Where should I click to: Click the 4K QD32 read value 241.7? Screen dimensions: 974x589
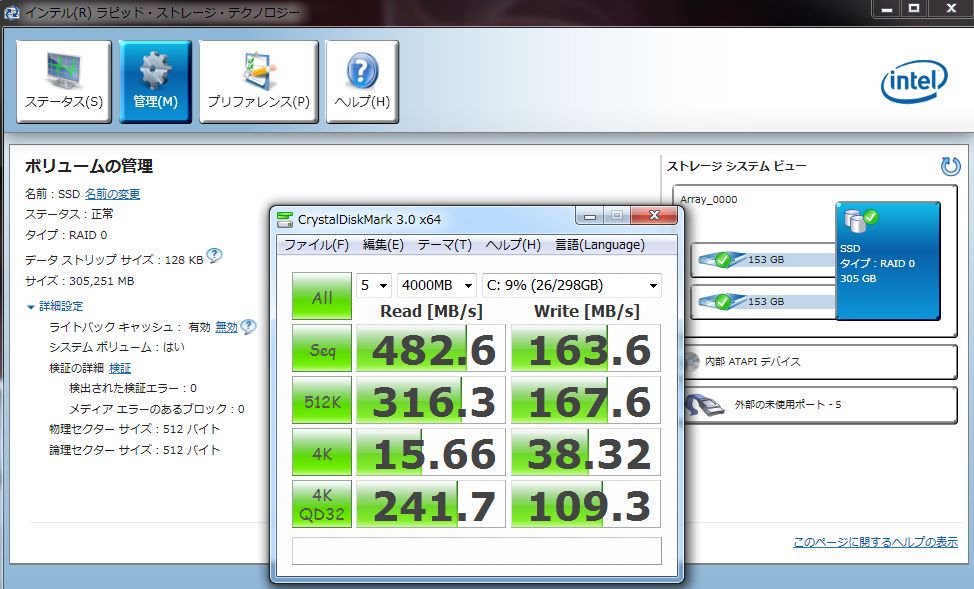click(430, 504)
